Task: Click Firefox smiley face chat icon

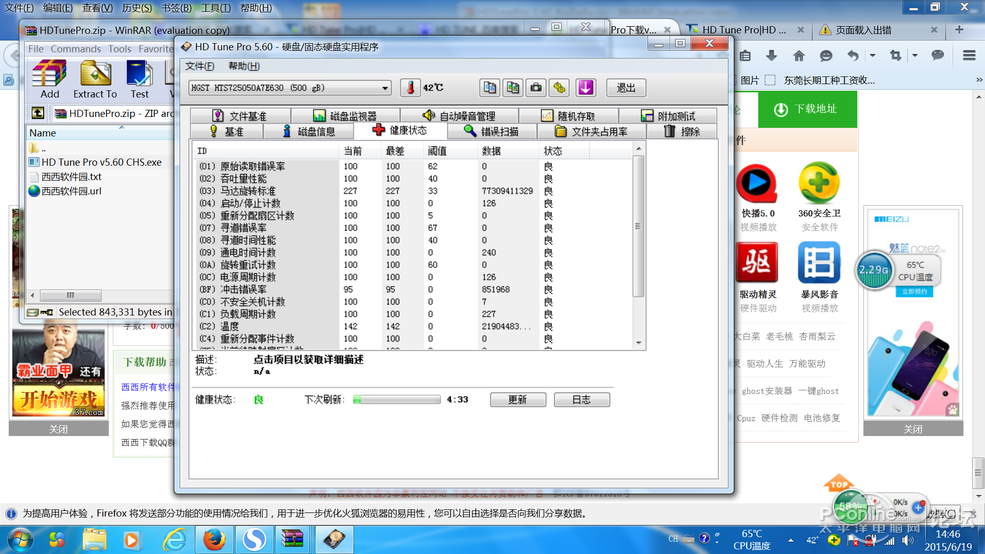Action: [x=825, y=56]
